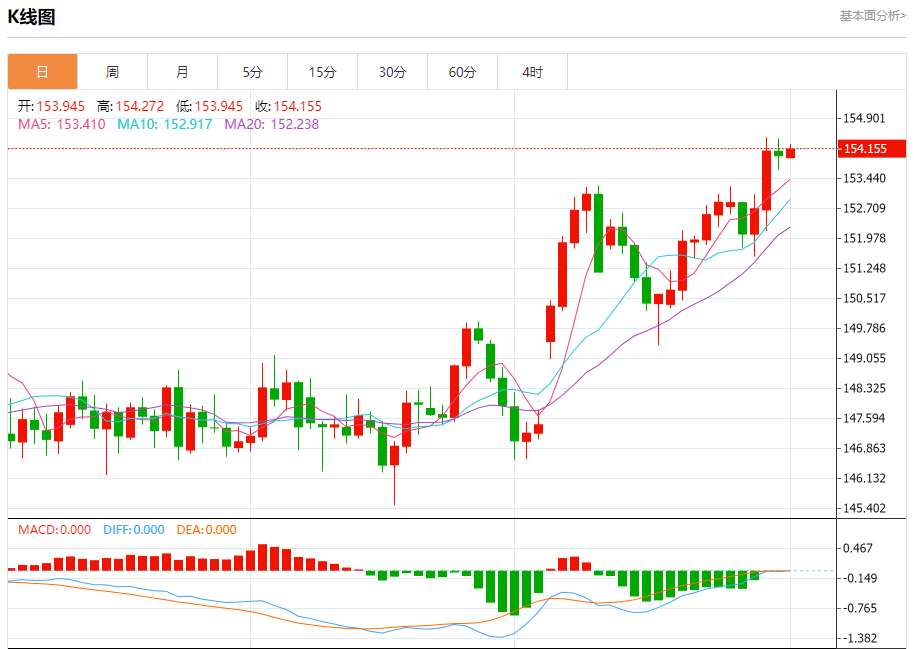Click the K线图 chart title
Viewport: 914px width, 649px height.
click(x=32, y=17)
